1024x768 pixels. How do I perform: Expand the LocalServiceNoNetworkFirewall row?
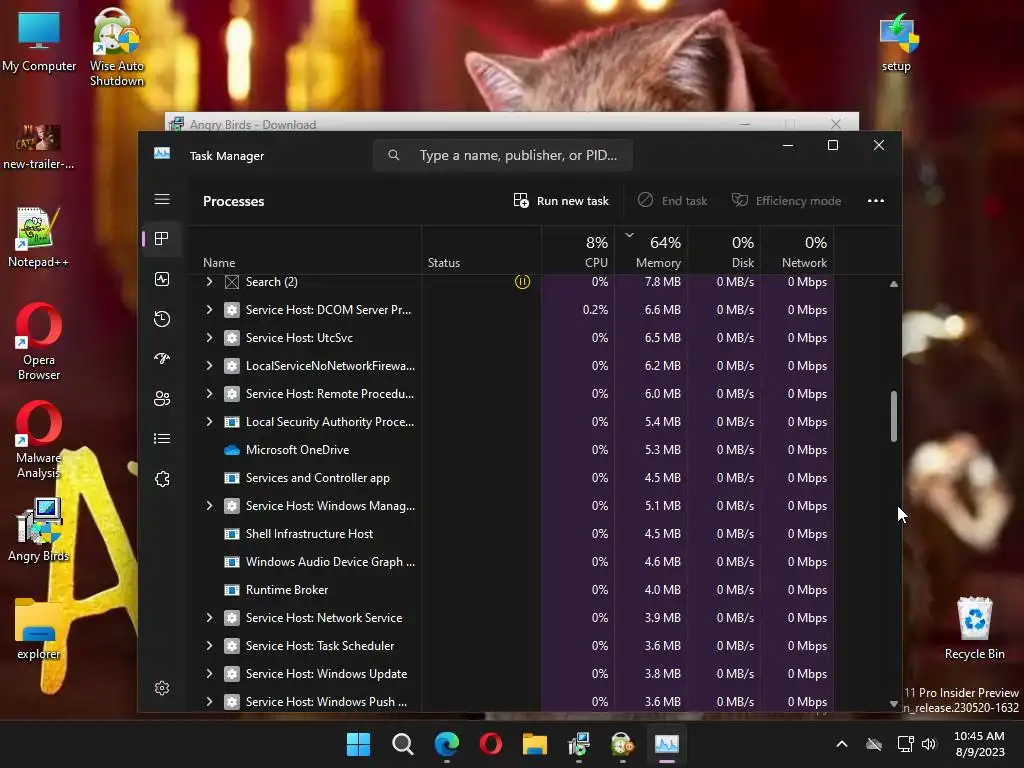pos(209,366)
